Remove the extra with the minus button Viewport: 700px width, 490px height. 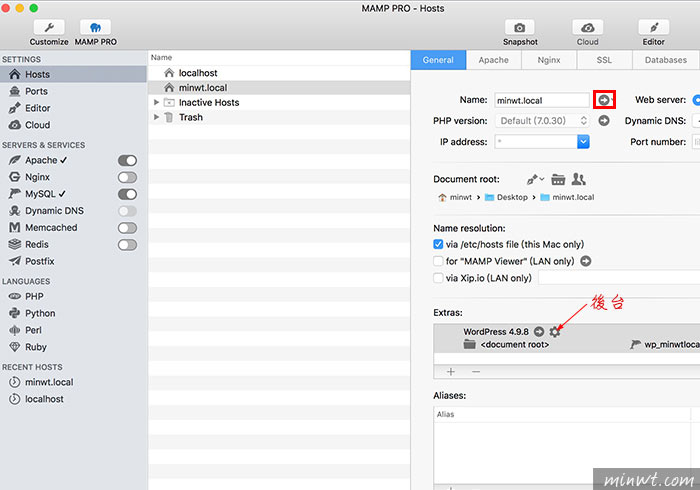[x=476, y=372]
